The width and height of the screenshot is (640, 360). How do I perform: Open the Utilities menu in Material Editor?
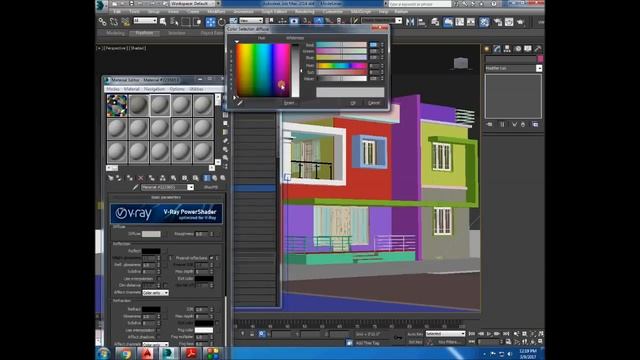pos(196,89)
